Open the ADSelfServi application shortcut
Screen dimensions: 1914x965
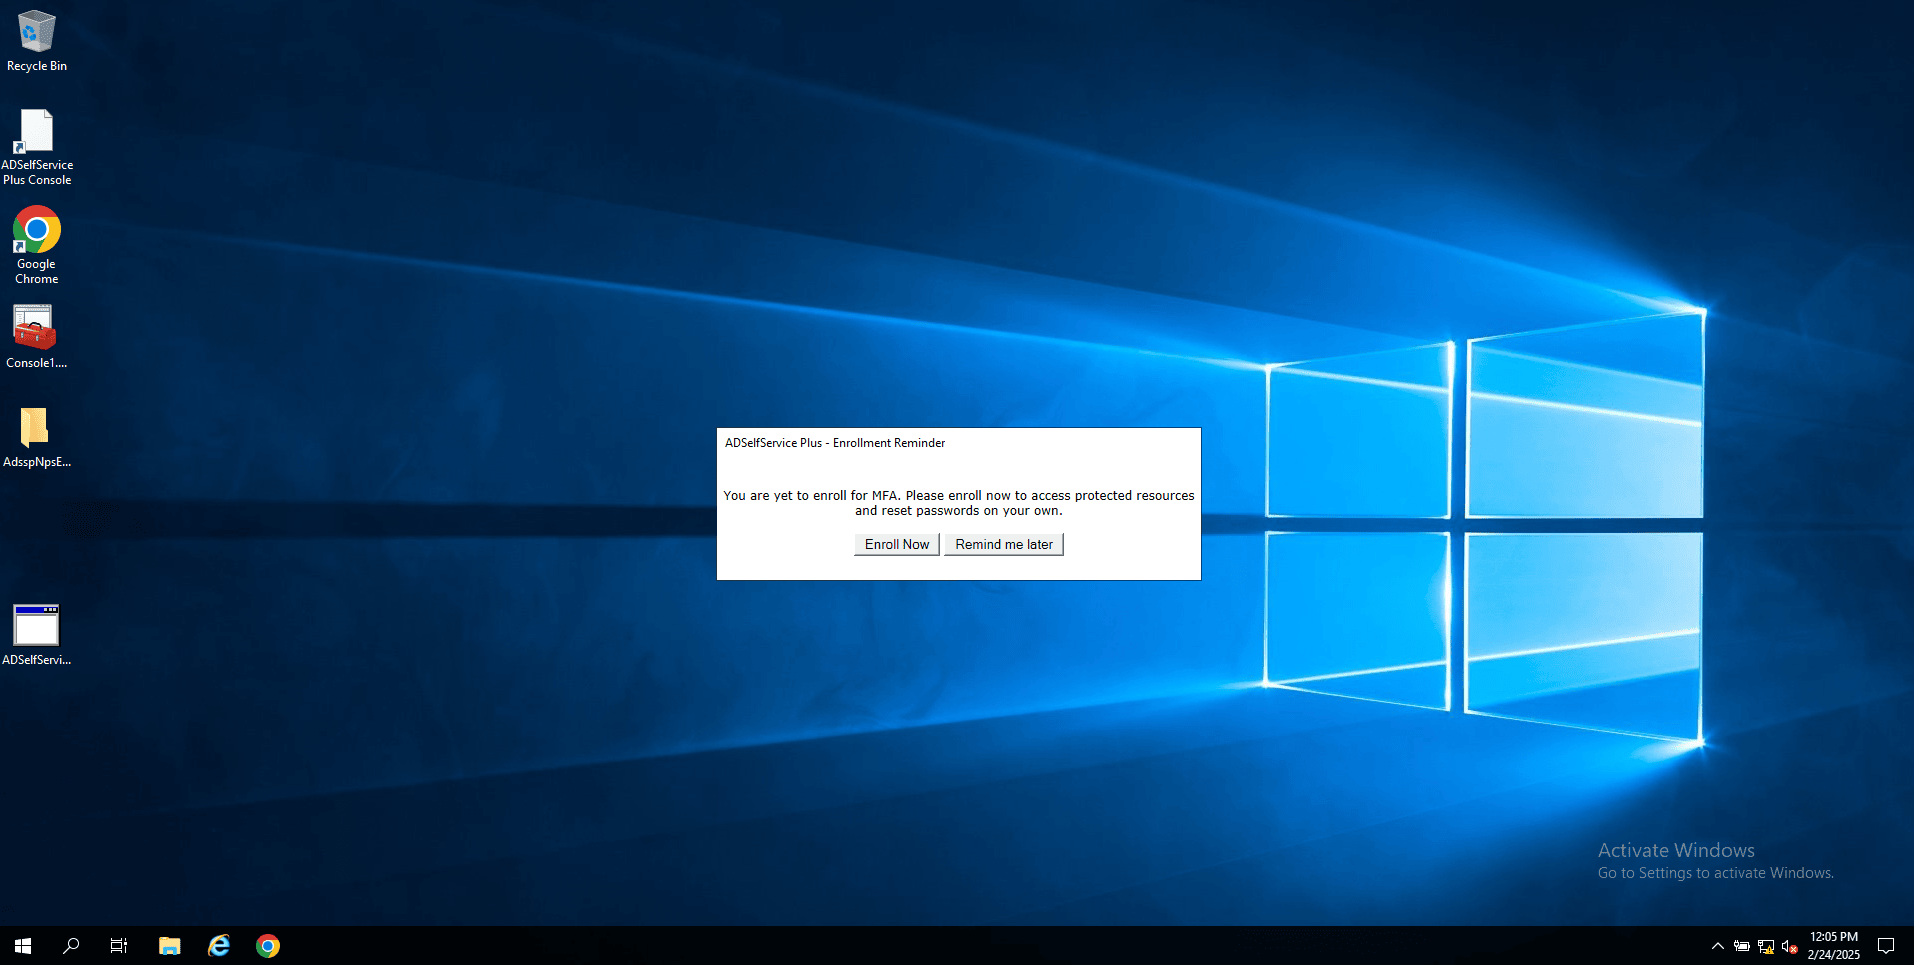point(36,620)
